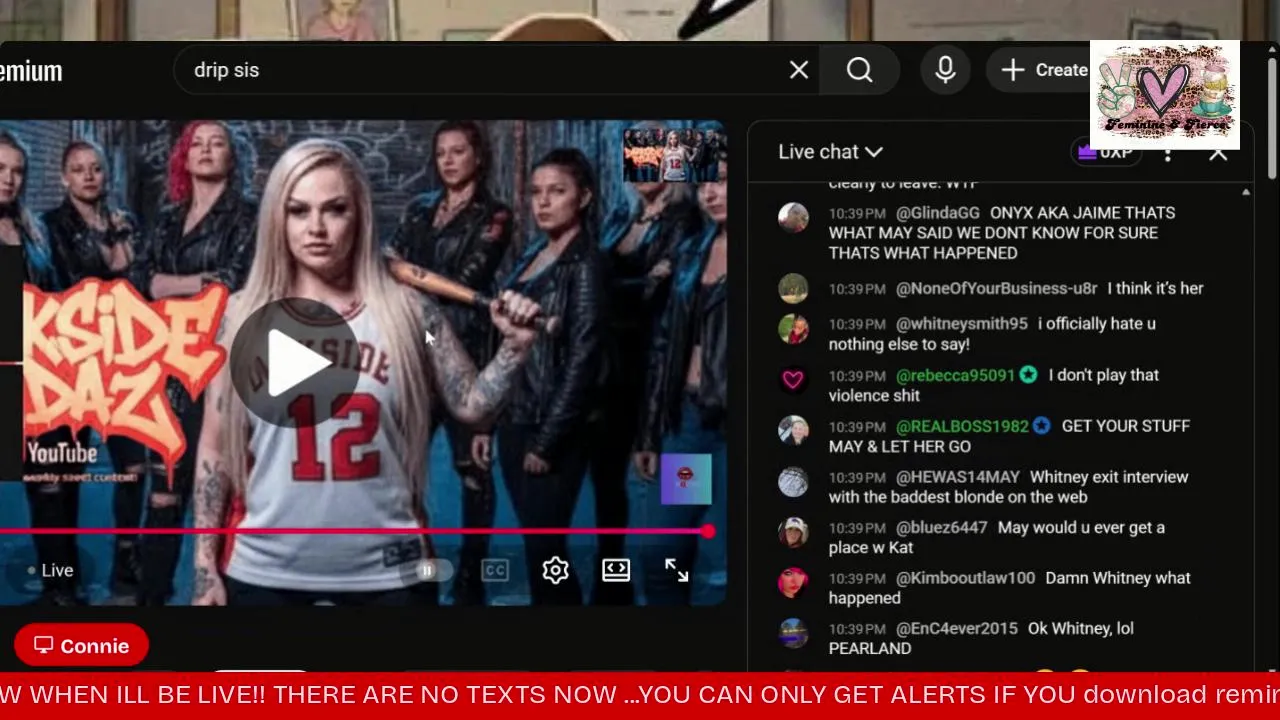The image size is (1280, 720).
Task: Click the small channel thumbnail overlay on video
Action: pyautogui.click(x=673, y=156)
